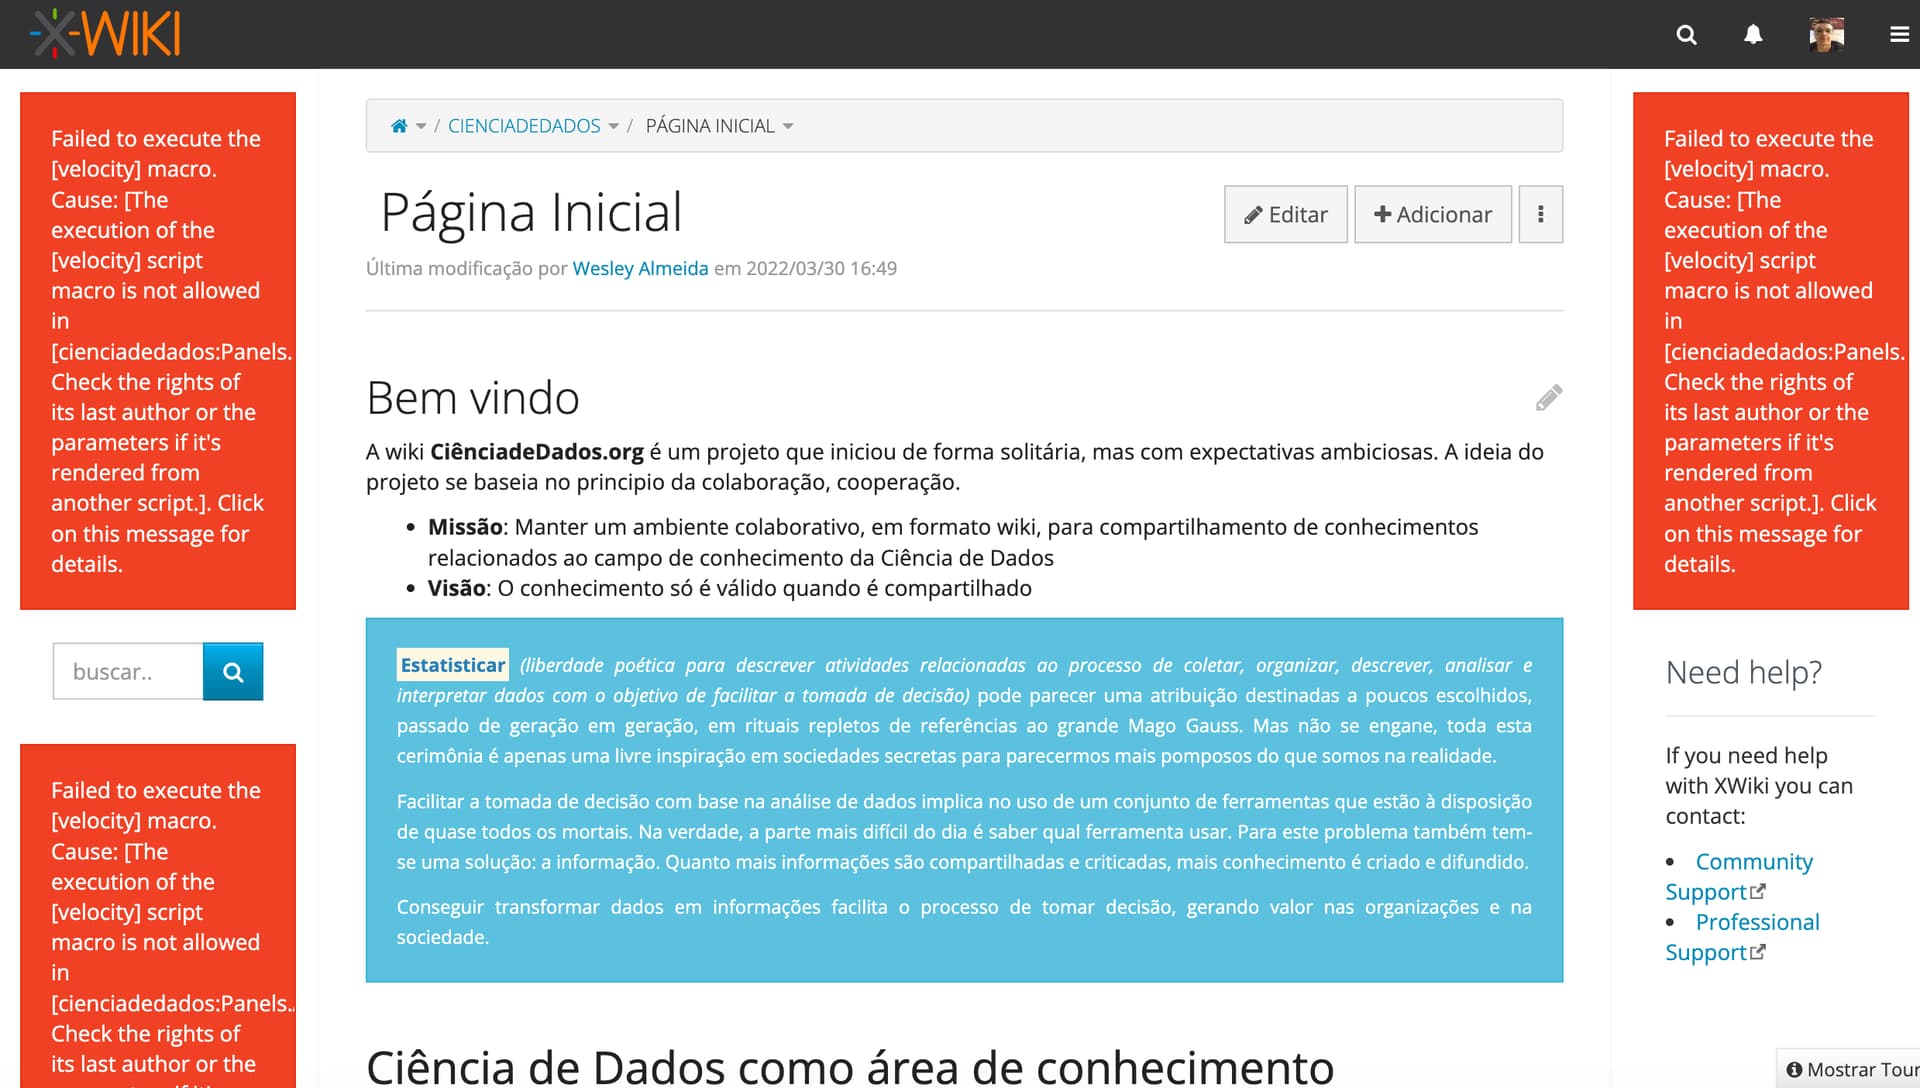Click the three-dot more options icon
Viewport: 1920px width, 1088px height.
1539,214
